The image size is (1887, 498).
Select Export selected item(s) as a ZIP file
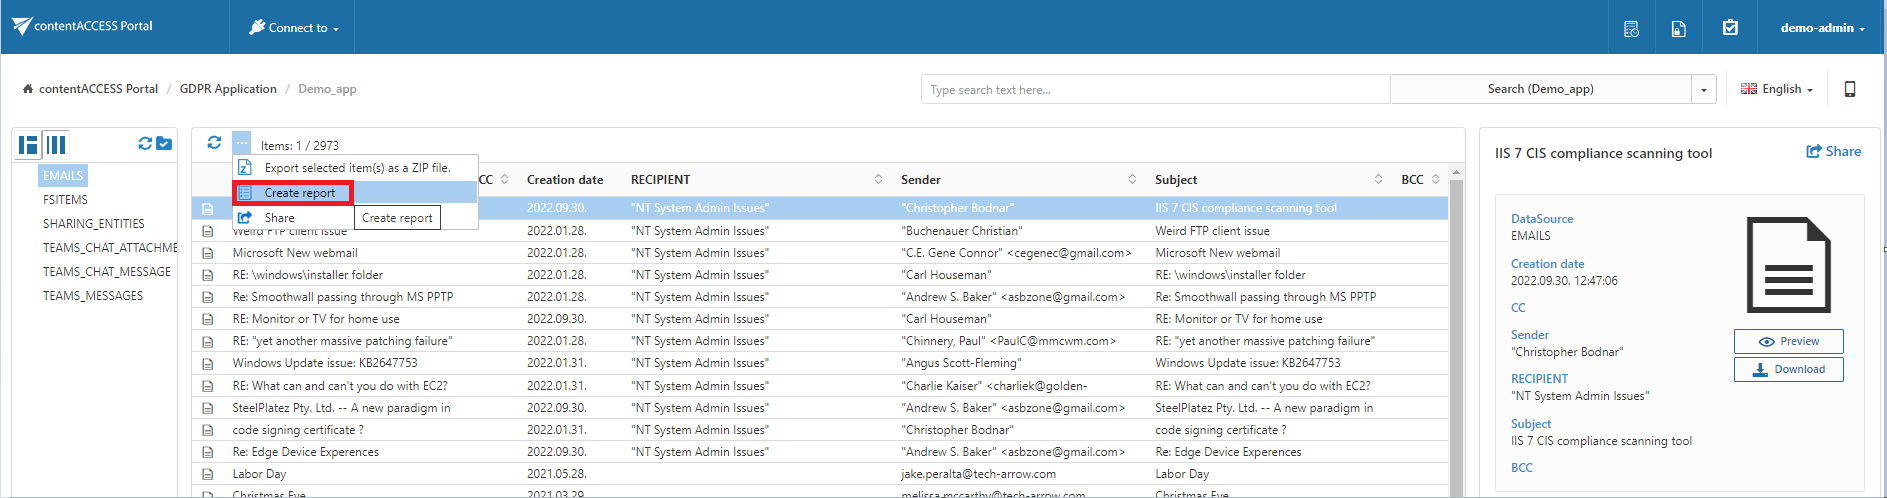pyautogui.click(x=356, y=168)
